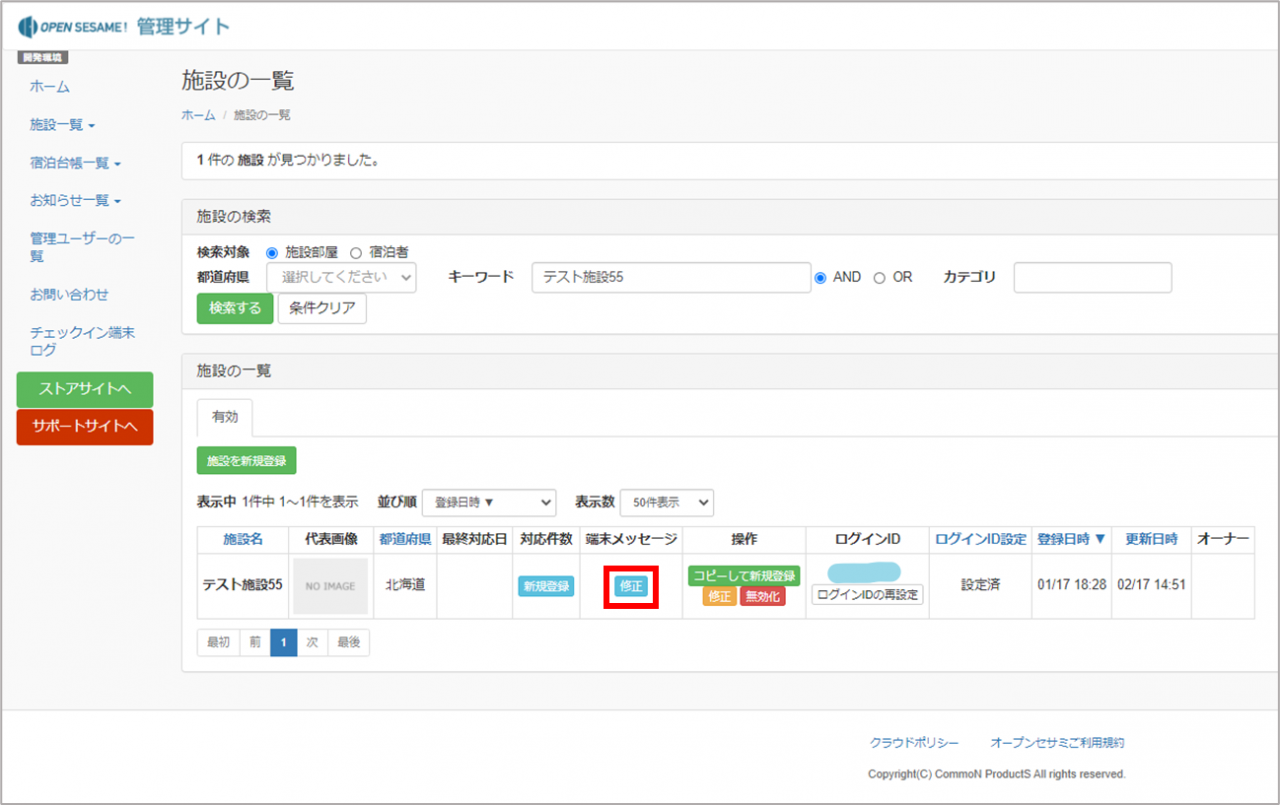Sort by 都道府県 column header

tap(405, 539)
